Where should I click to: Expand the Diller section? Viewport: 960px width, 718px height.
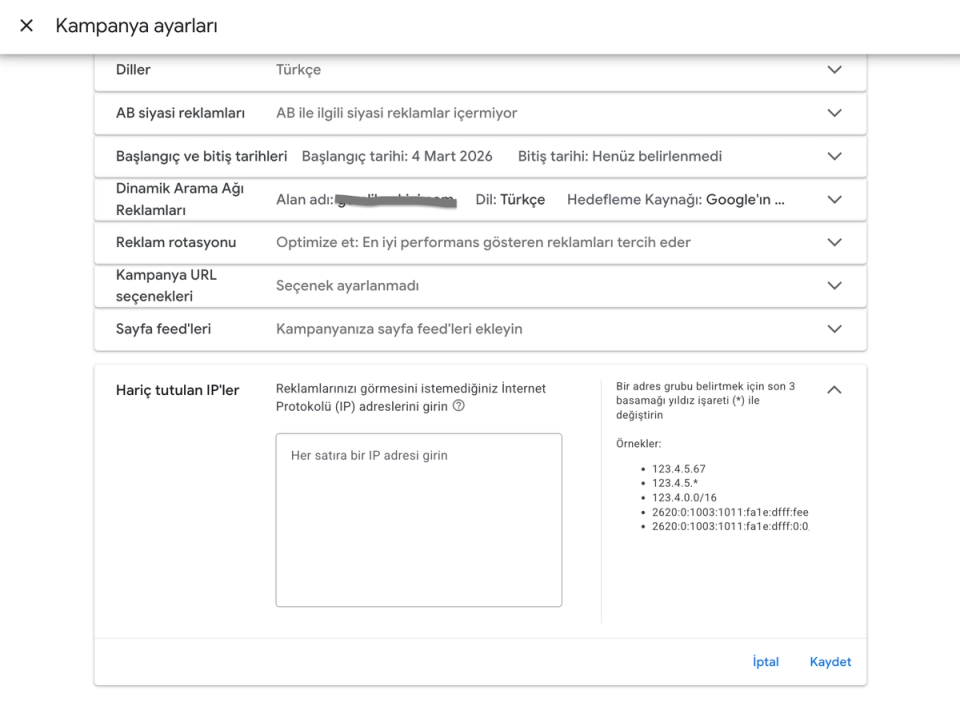(834, 69)
